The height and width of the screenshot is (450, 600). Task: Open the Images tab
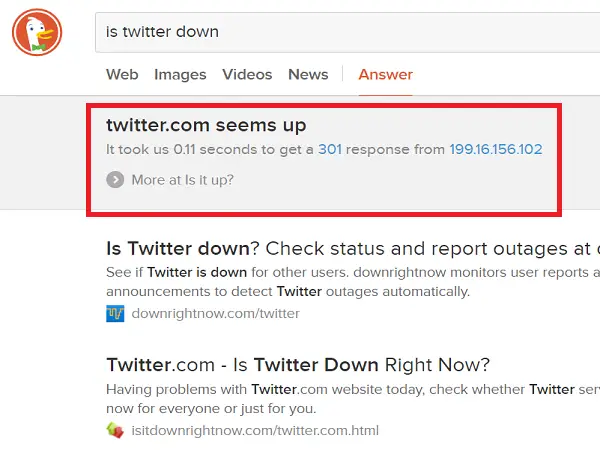(180, 75)
